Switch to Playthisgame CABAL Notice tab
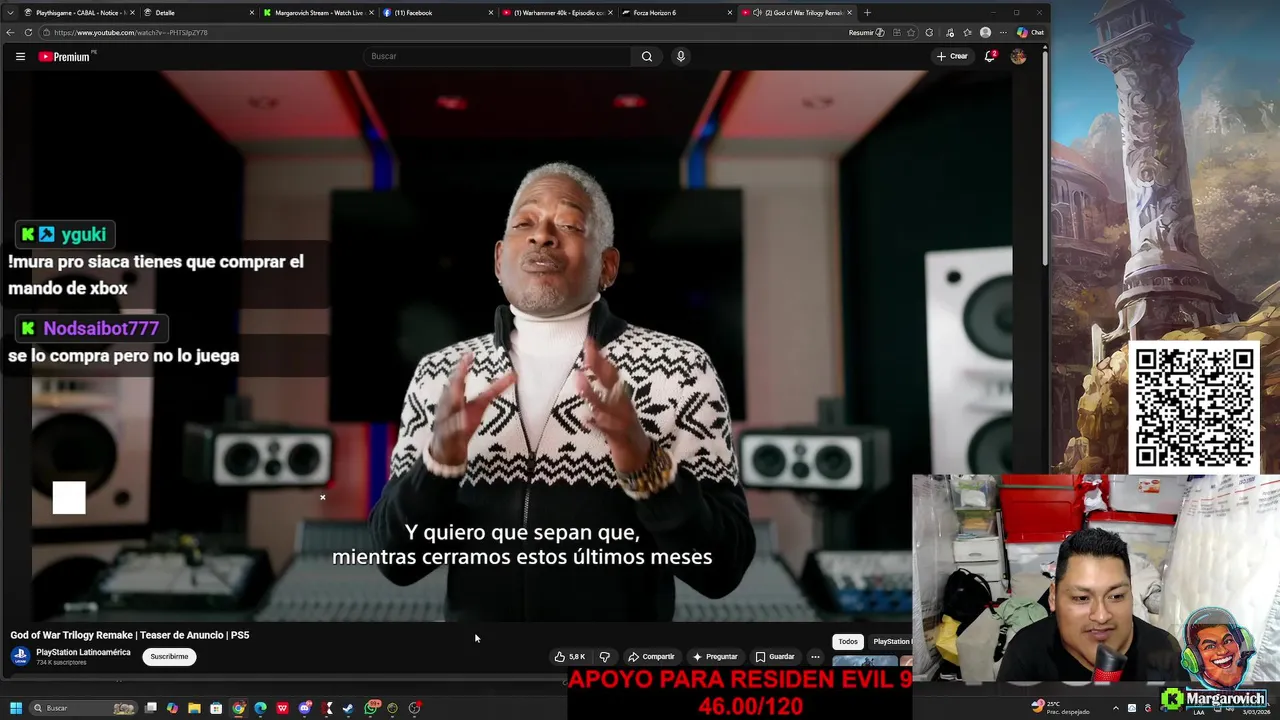This screenshot has width=1280, height=720. [x=78, y=12]
